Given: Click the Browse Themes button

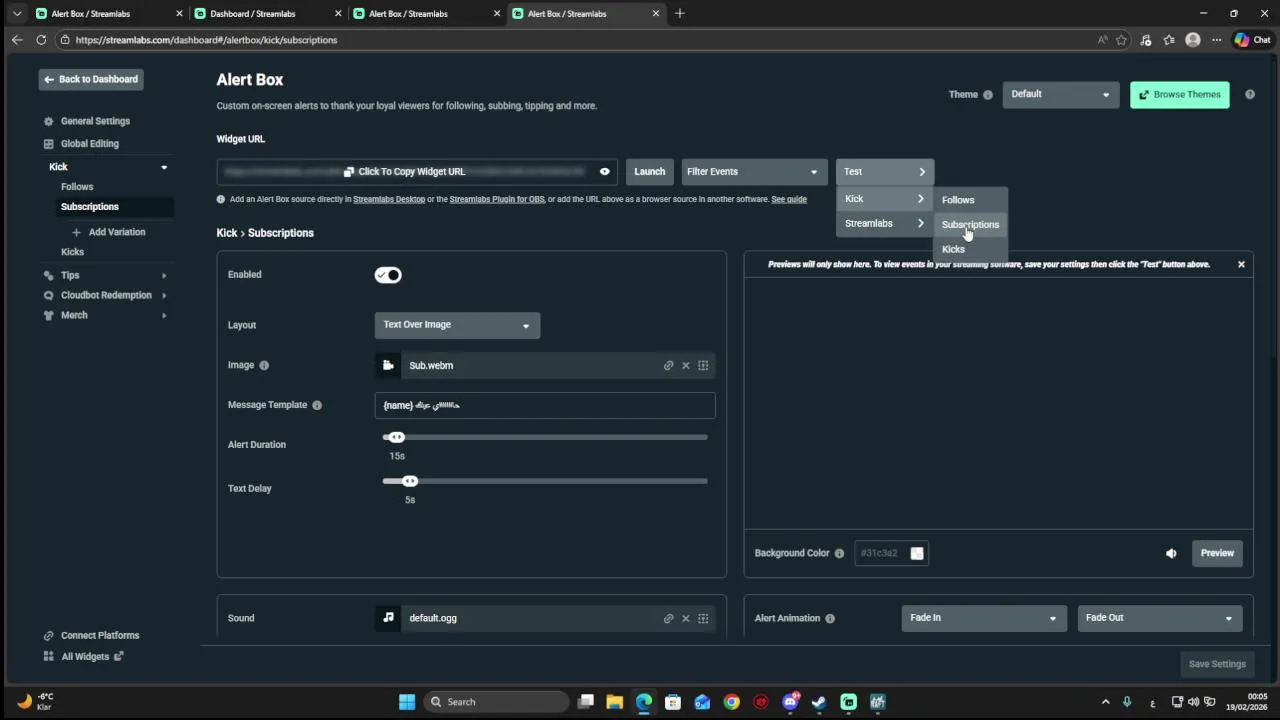Looking at the screenshot, I should tap(1180, 94).
